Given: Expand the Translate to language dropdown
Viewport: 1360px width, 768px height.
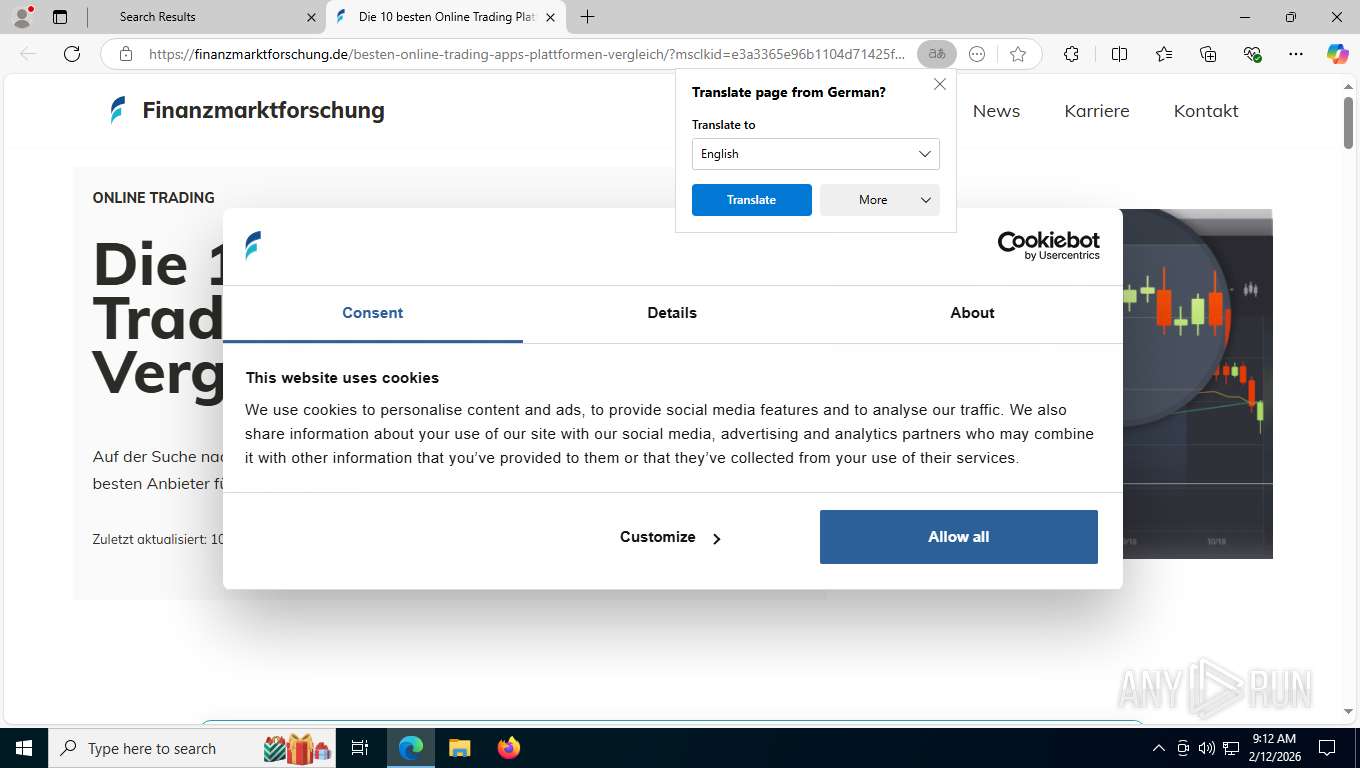Looking at the screenshot, I should (x=816, y=154).
